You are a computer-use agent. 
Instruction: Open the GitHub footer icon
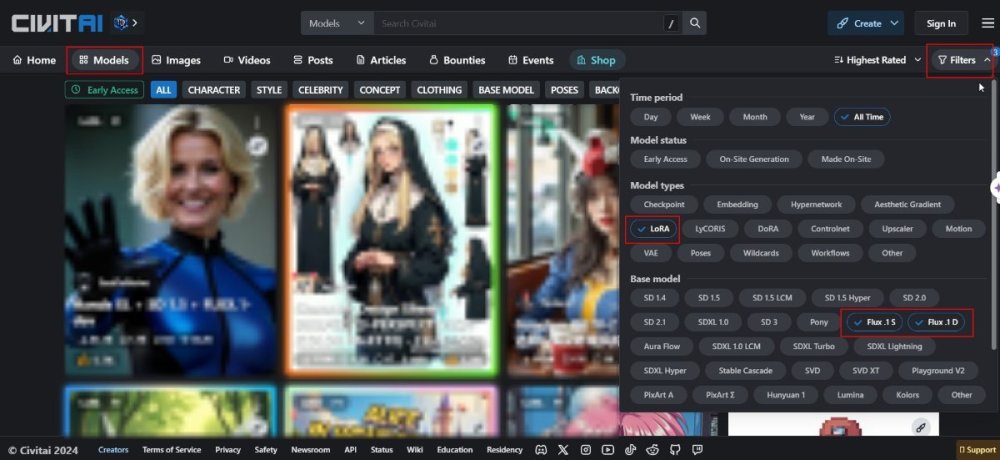tap(675, 450)
